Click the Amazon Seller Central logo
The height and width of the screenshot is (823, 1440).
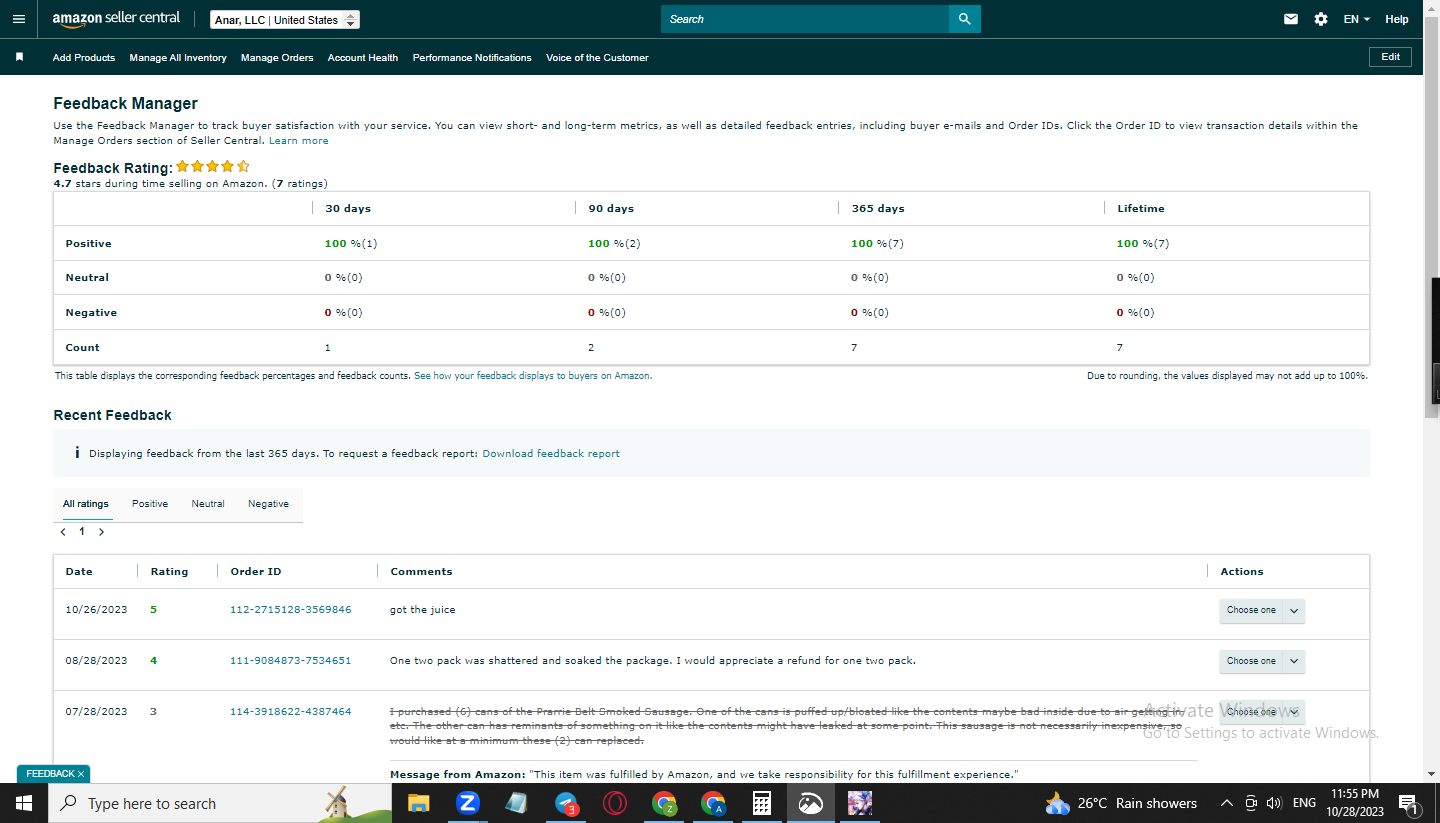pyautogui.click(x=116, y=18)
